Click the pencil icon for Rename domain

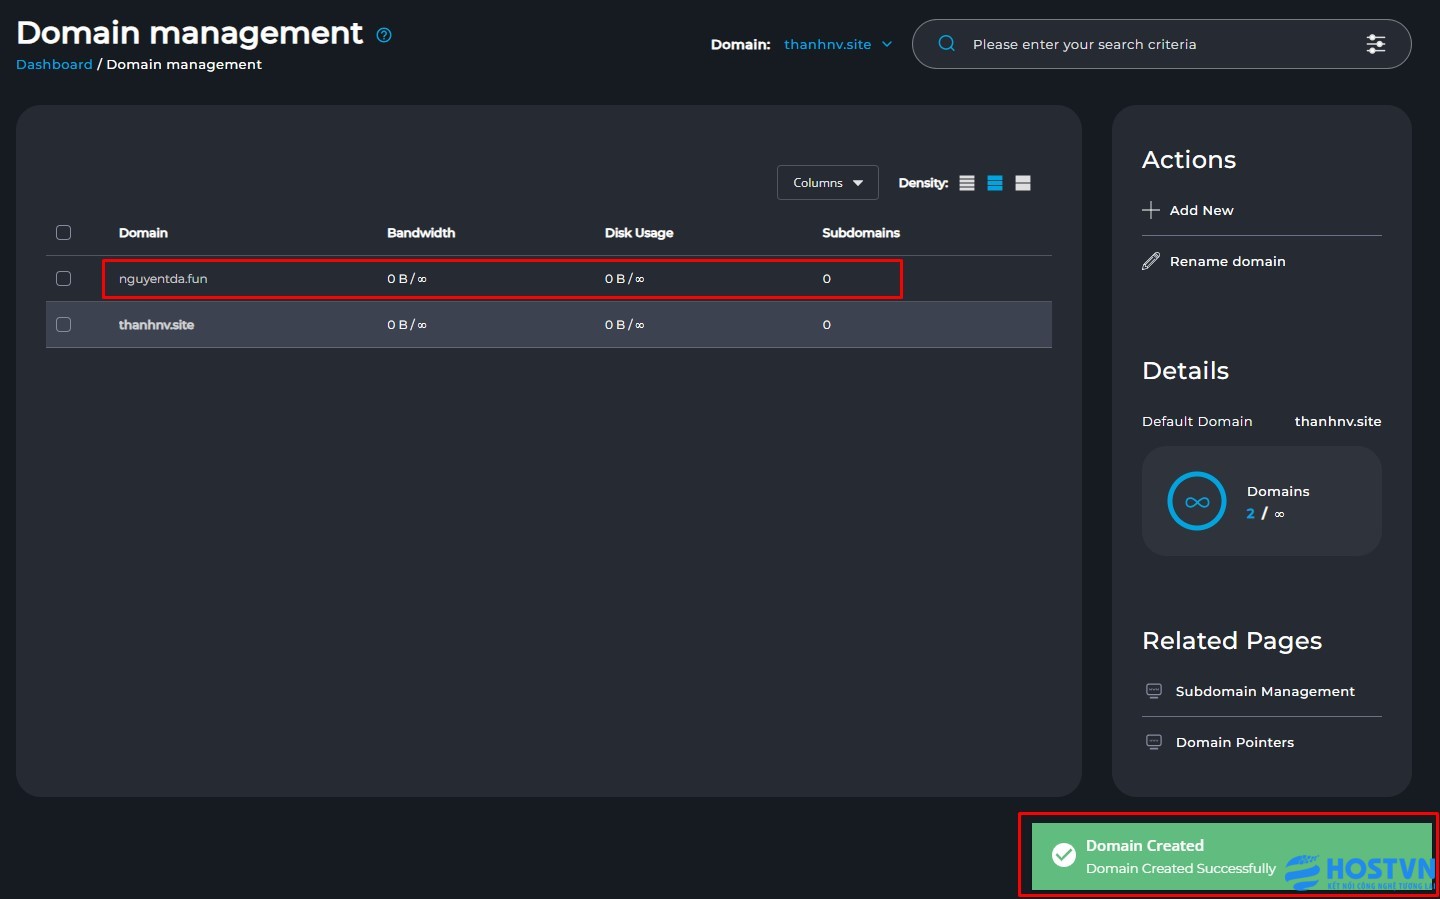(x=1151, y=261)
